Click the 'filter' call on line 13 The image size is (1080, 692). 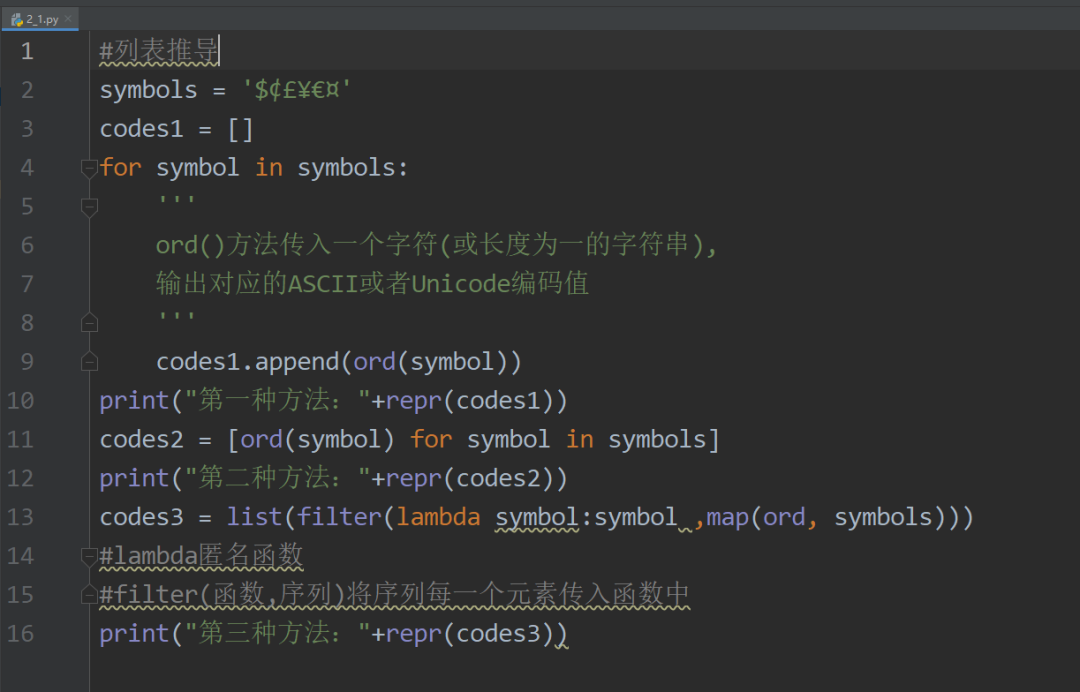click(x=340, y=517)
